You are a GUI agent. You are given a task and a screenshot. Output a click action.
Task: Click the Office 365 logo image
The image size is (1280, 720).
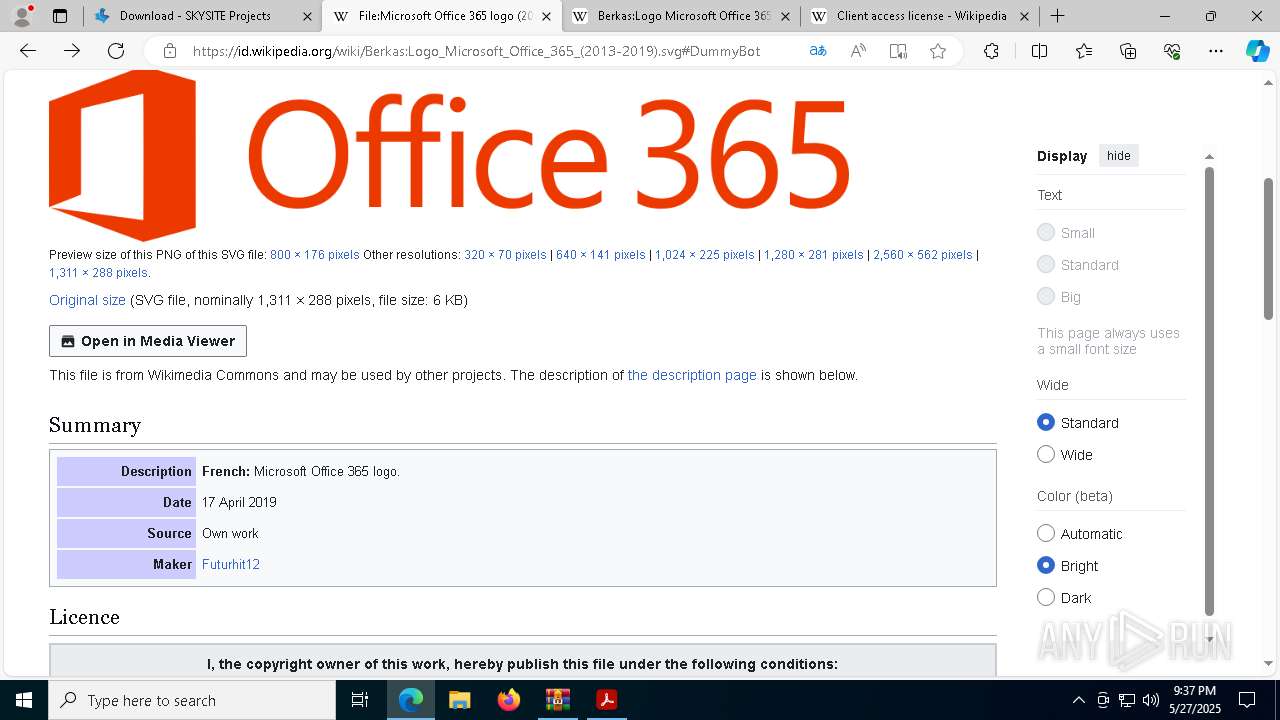point(449,156)
